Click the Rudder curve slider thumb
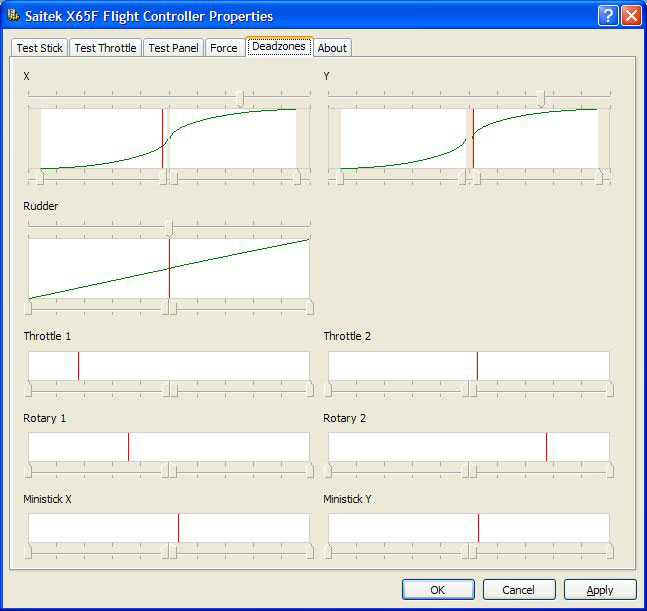The height and width of the screenshot is (611, 647). (x=169, y=229)
